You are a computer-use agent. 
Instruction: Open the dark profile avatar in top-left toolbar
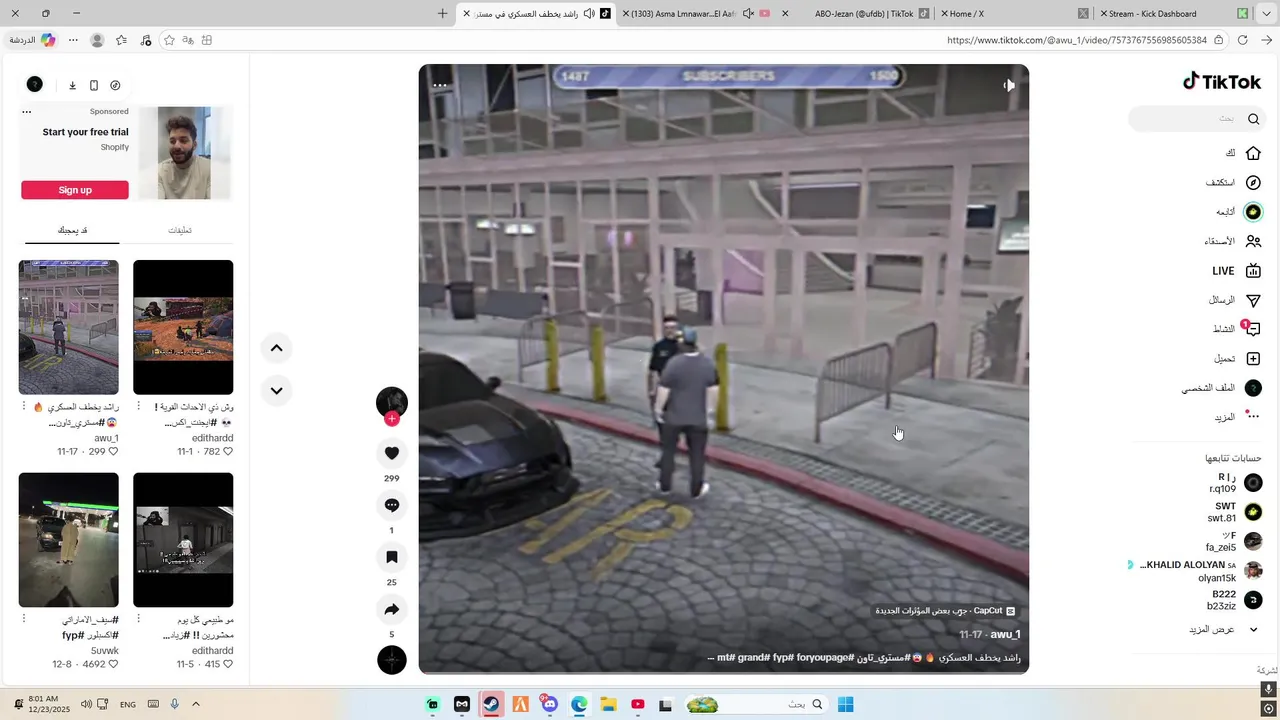34,85
